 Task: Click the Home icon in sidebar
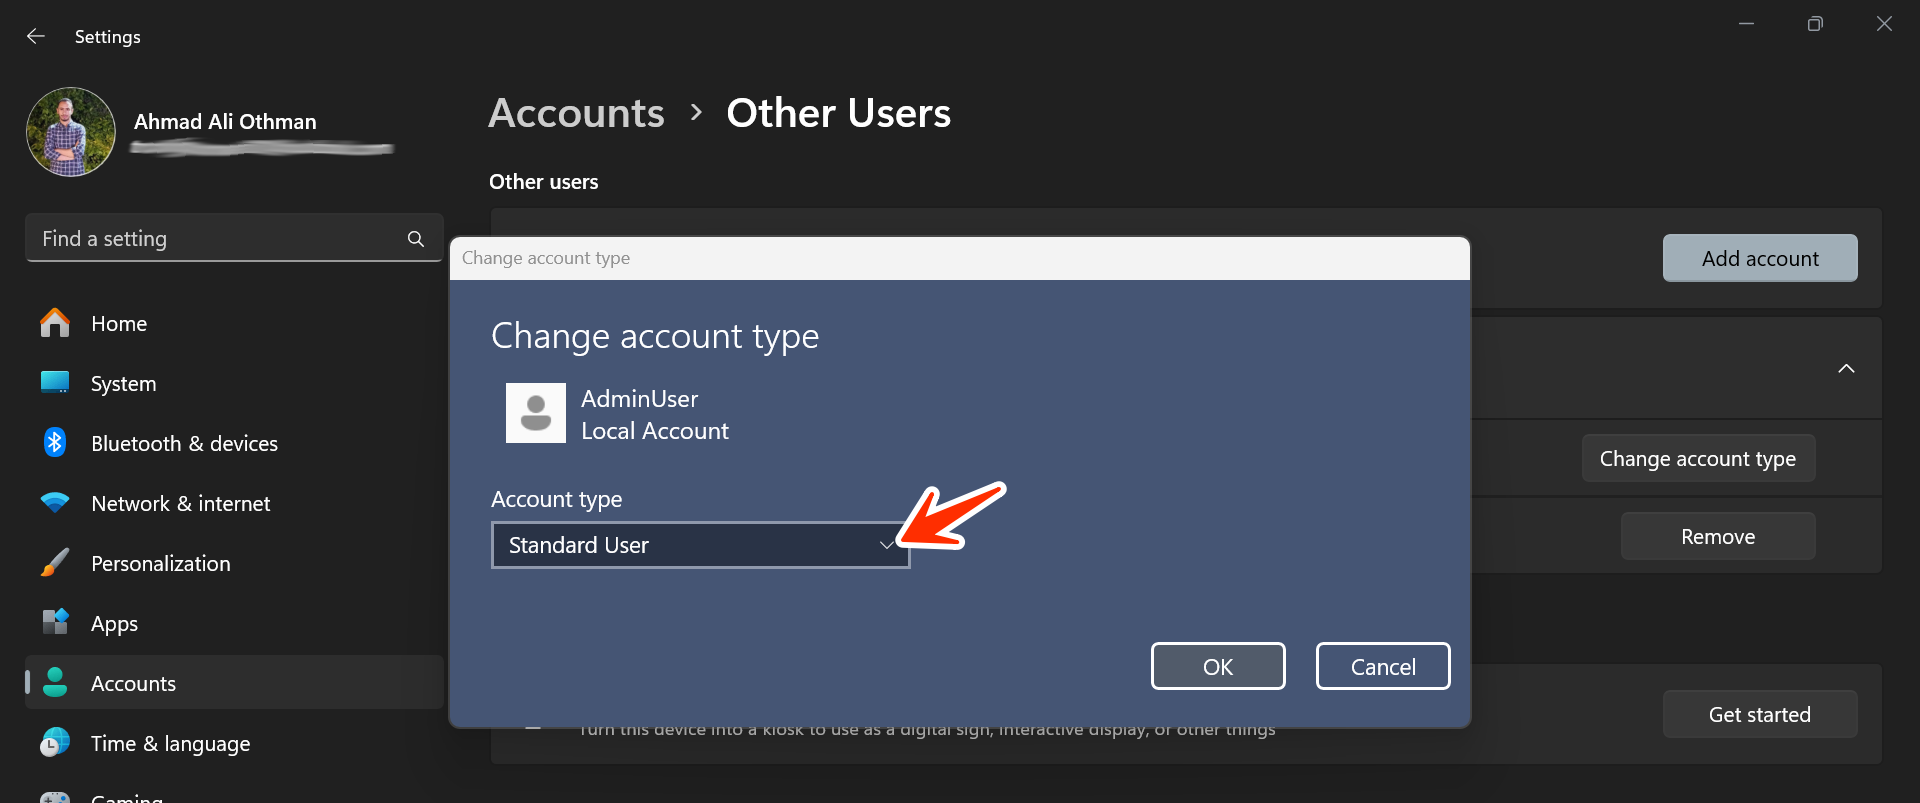click(x=55, y=323)
